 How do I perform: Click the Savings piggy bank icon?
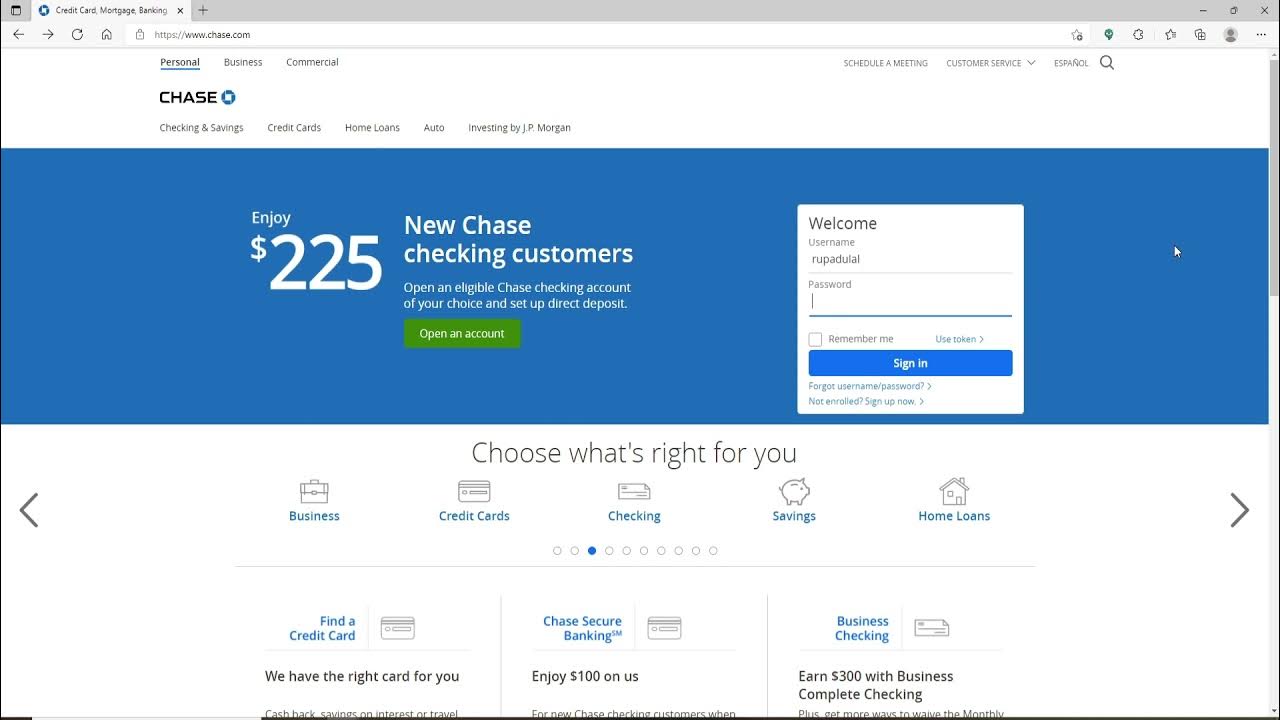[x=794, y=491]
